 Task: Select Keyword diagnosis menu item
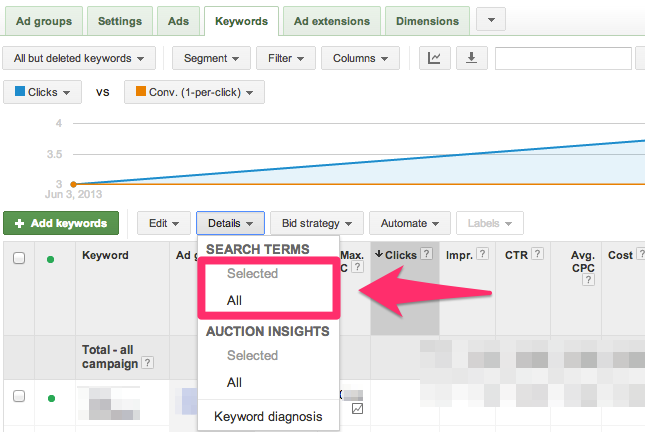tap(269, 416)
